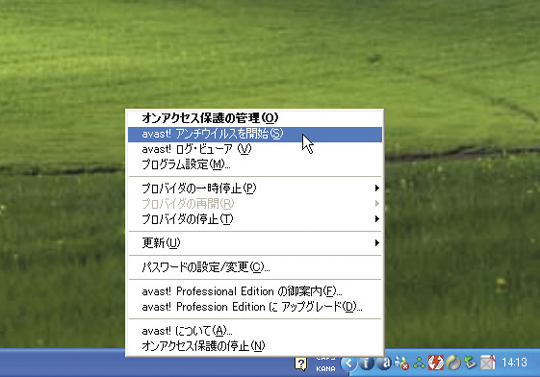Click the tray expand chevron button
The height and width of the screenshot is (377, 540).
pyautogui.click(x=349, y=363)
